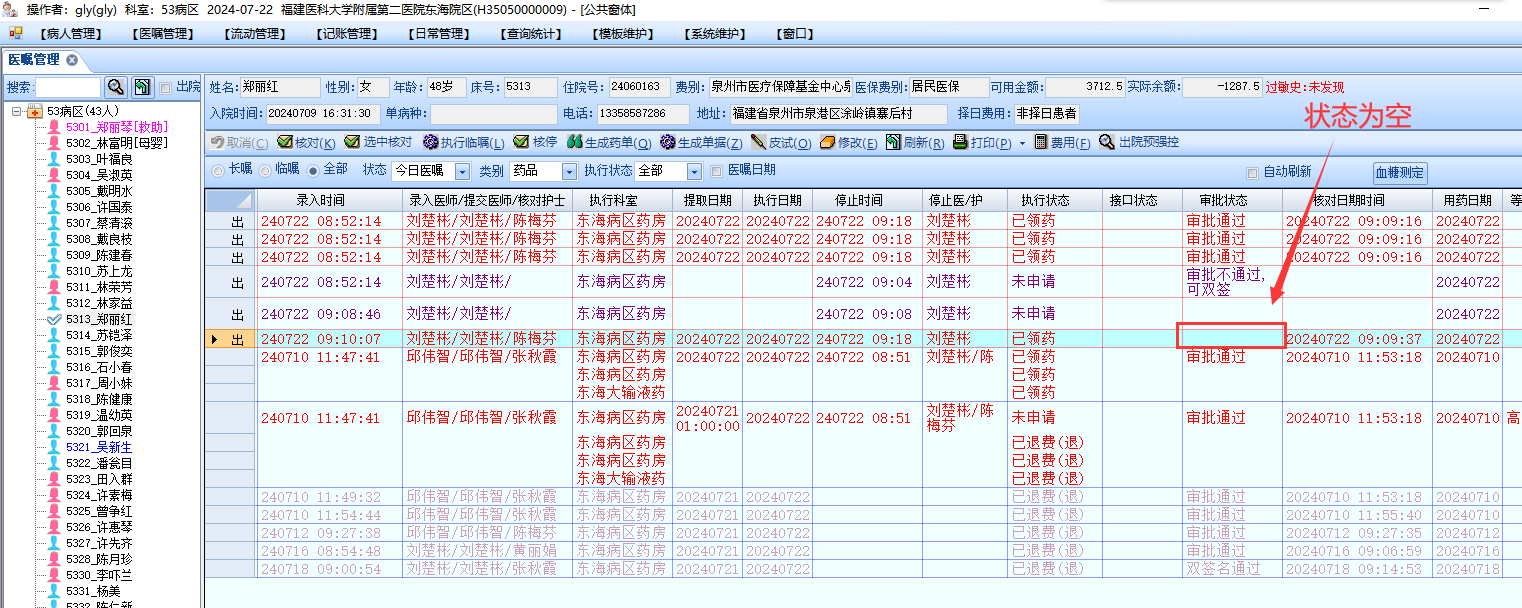The width and height of the screenshot is (1522, 608).
Task: Click the 选中核对 toolbar button
Action: coord(378,143)
